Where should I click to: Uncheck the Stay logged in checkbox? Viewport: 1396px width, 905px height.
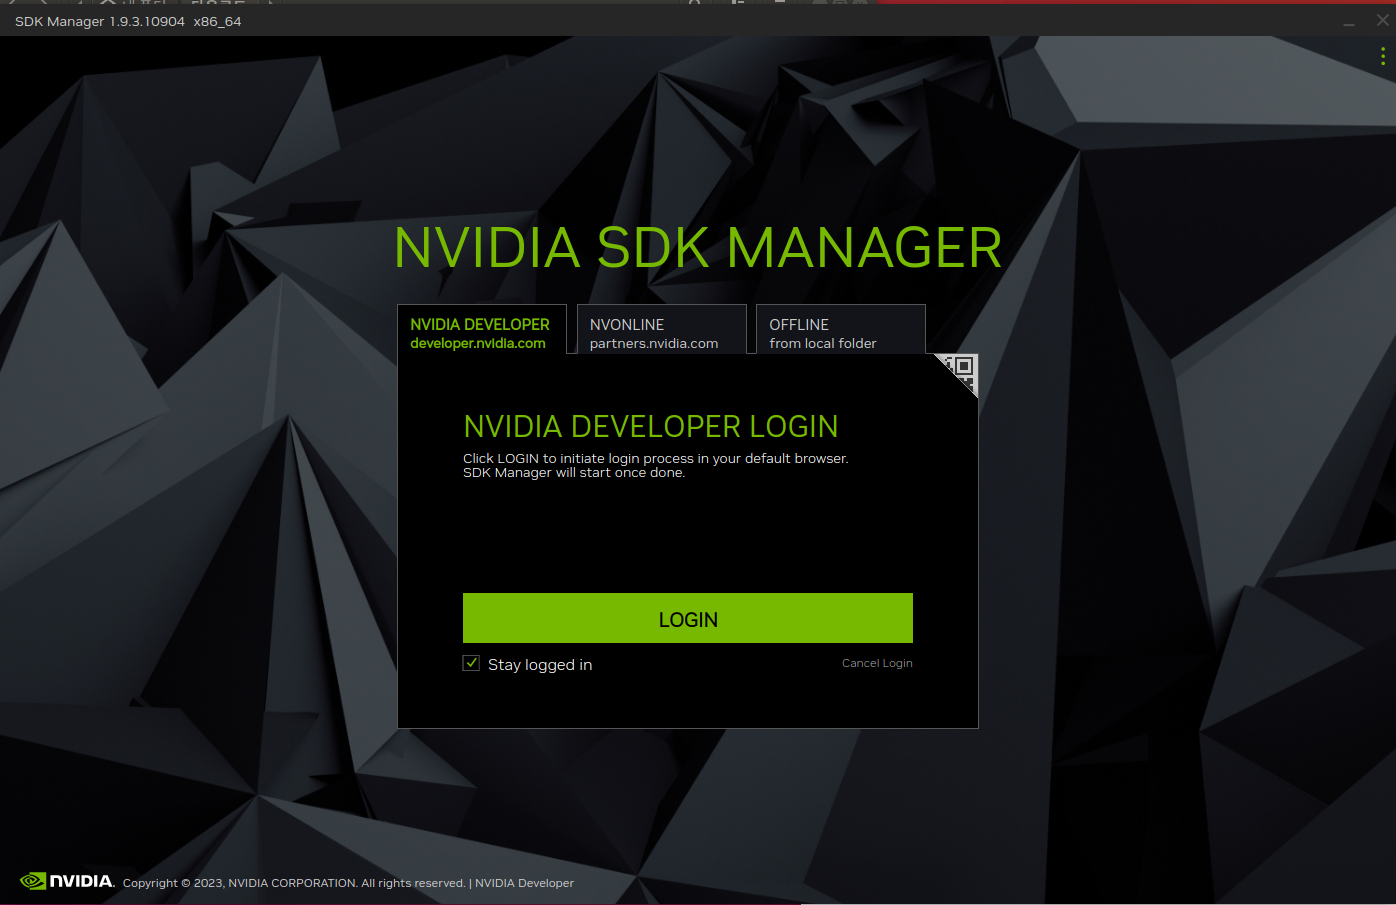tap(471, 663)
